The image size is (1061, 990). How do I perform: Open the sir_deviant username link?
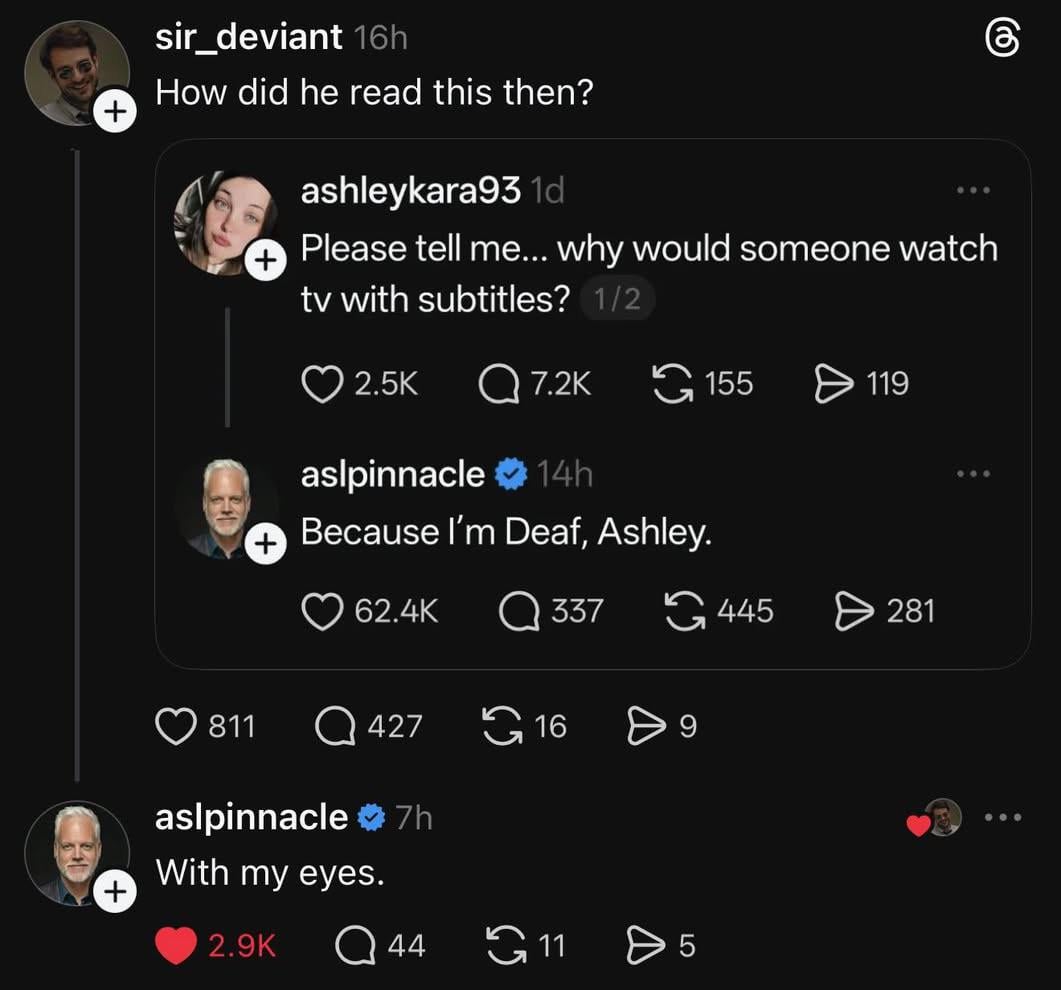[x=249, y=37]
